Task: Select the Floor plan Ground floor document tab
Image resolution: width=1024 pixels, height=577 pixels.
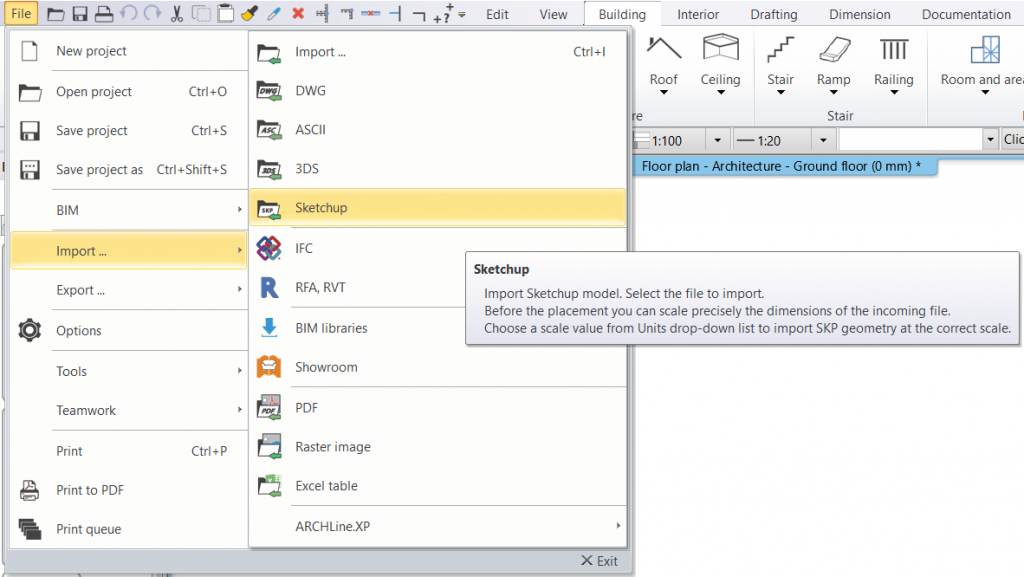Action: 784,166
